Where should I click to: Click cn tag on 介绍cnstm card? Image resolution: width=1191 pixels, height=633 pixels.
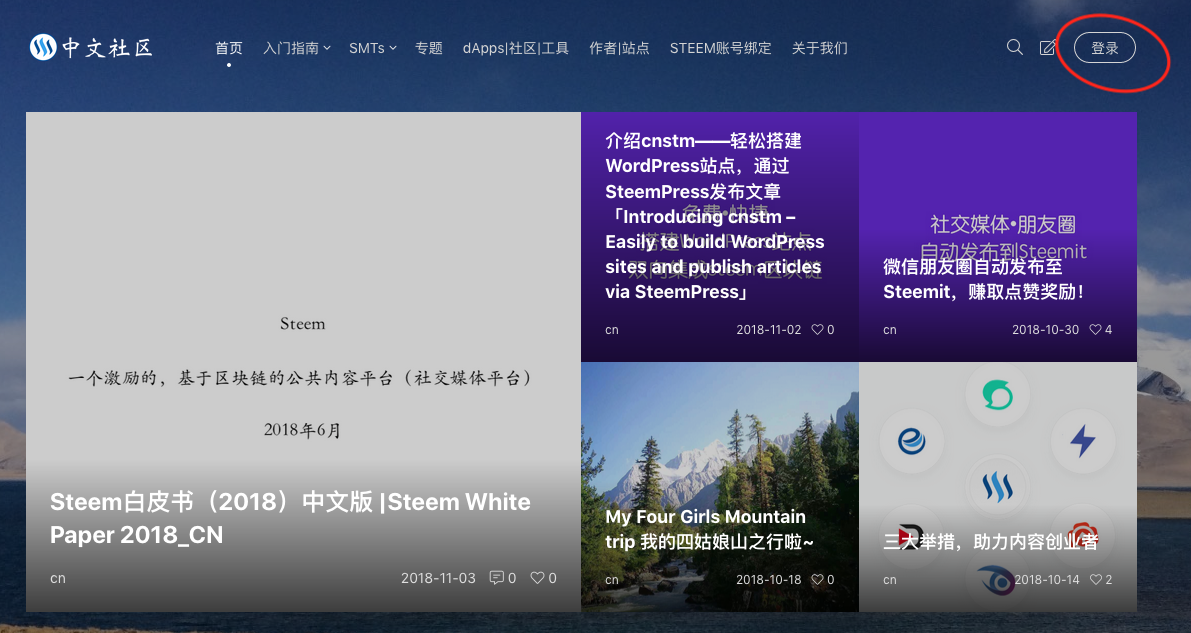(x=611, y=330)
